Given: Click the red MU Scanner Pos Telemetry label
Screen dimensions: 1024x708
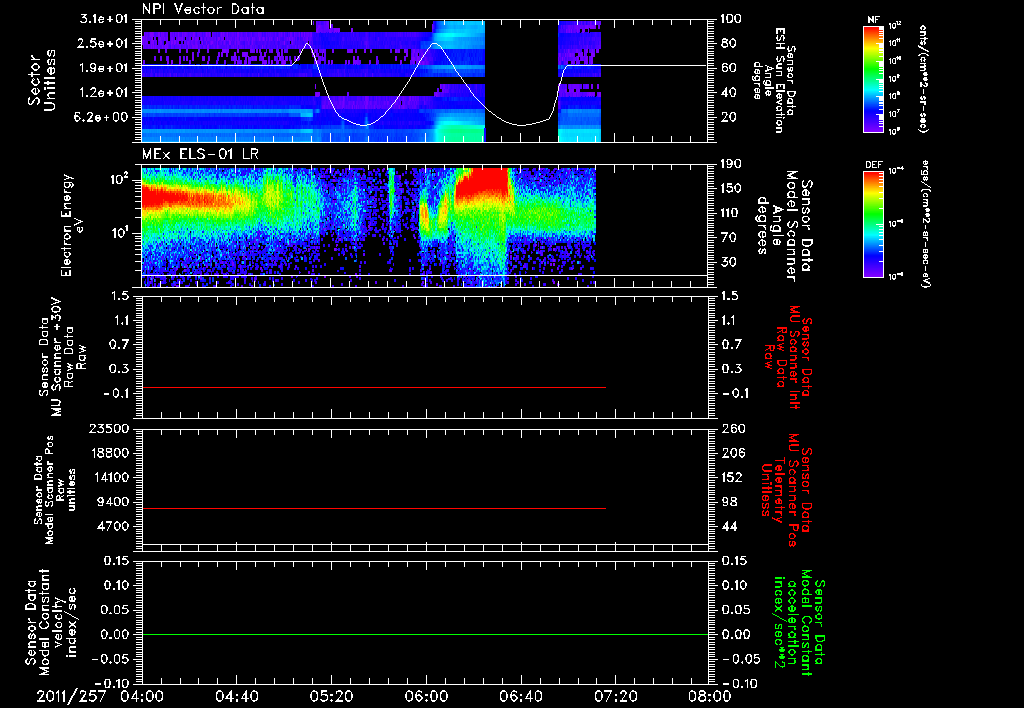Looking at the screenshot, I should [x=786, y=490].
